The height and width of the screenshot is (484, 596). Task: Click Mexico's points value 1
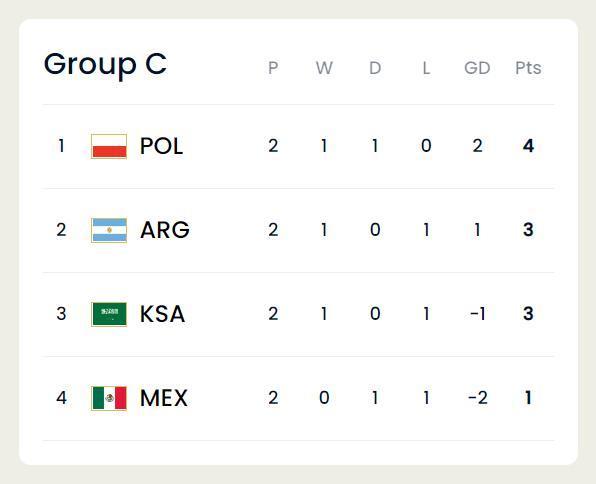[528, 398]
